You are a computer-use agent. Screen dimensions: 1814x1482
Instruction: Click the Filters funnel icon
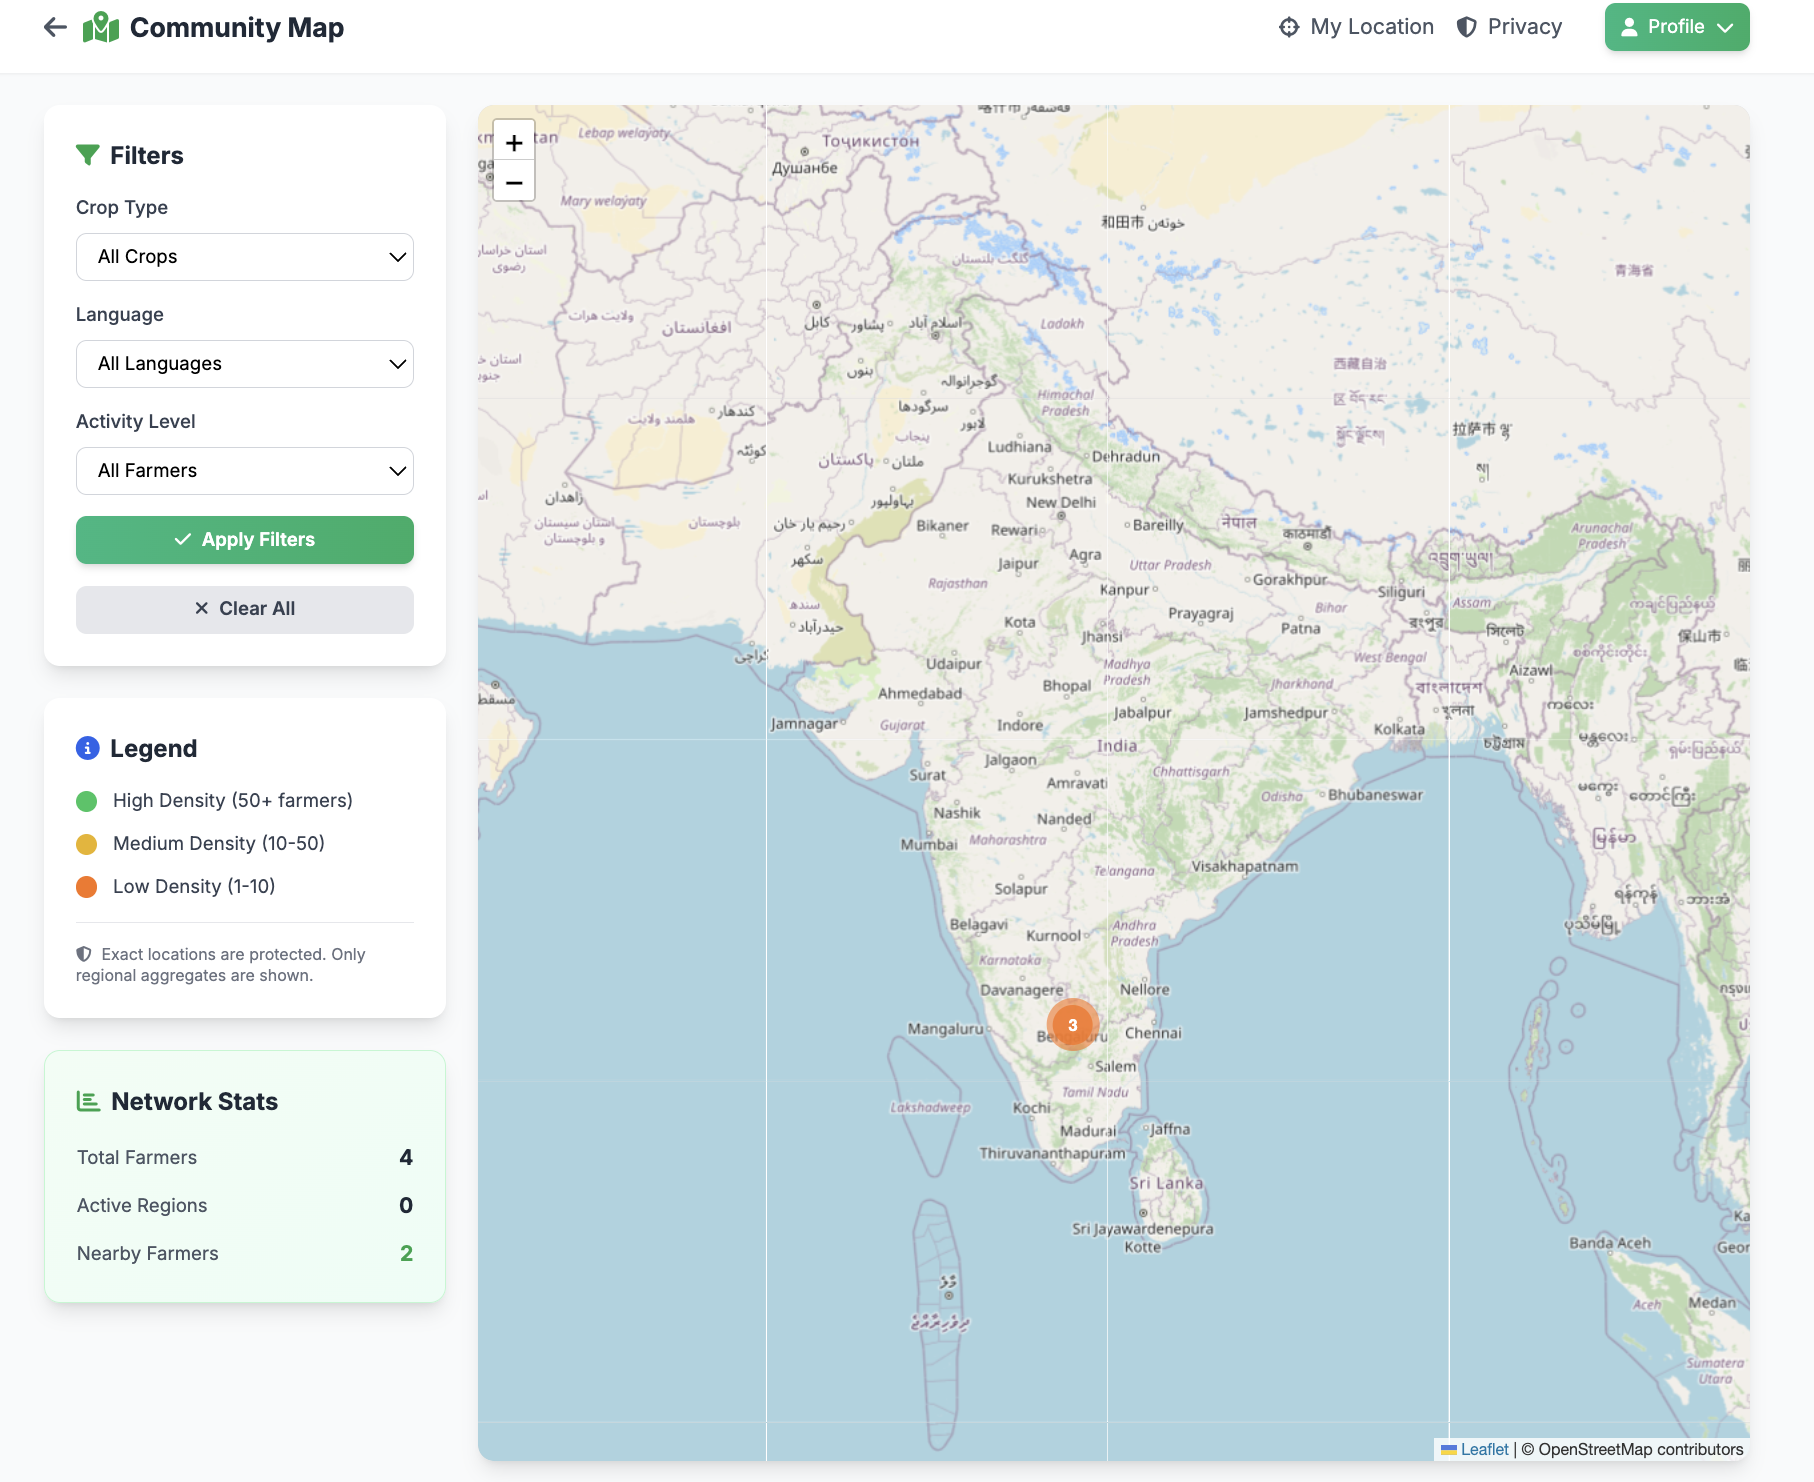[88, 155]
